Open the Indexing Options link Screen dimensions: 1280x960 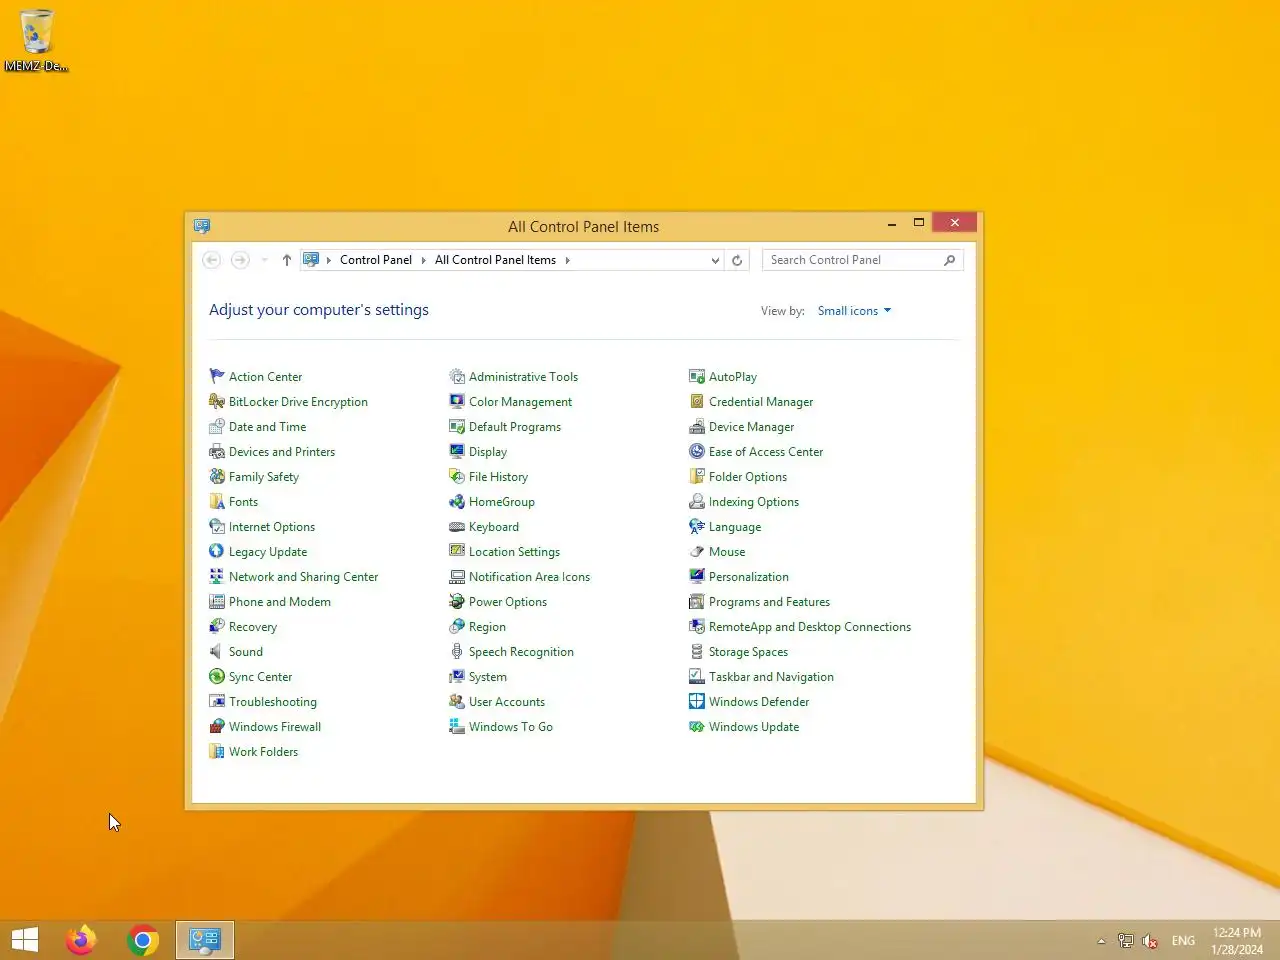click(754, 502)
